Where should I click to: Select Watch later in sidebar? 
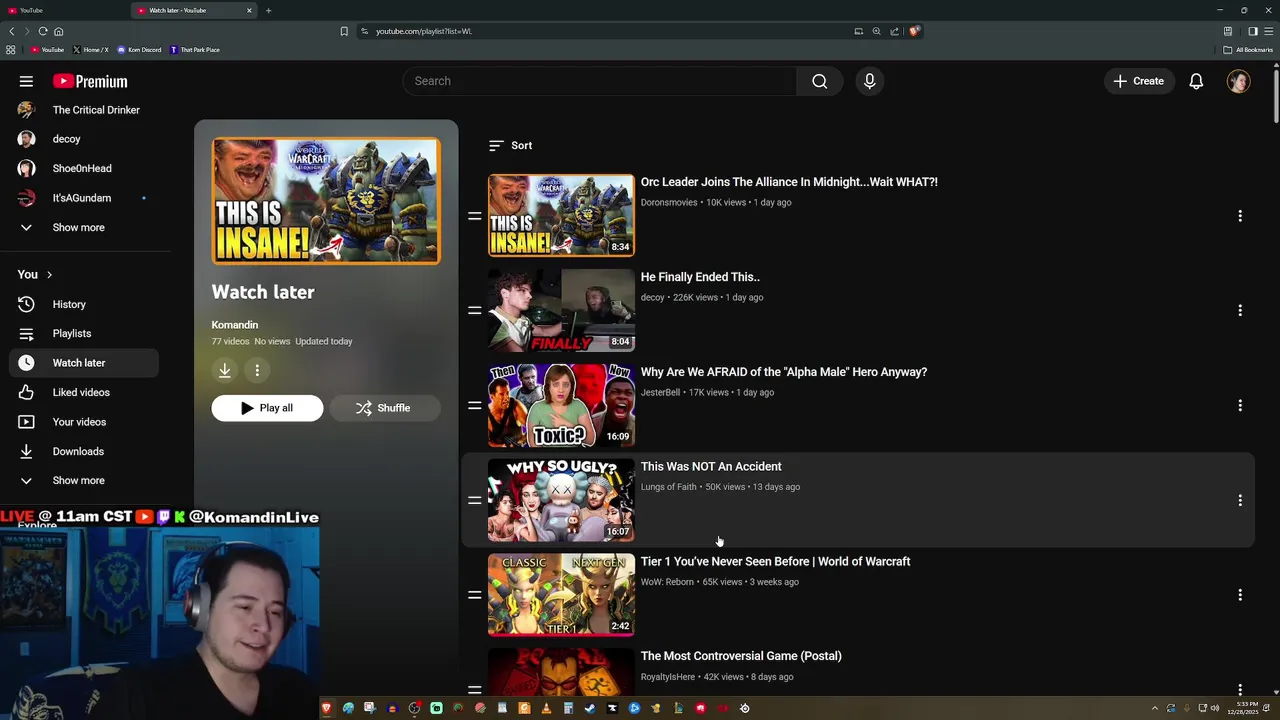(x=84, y=363)
